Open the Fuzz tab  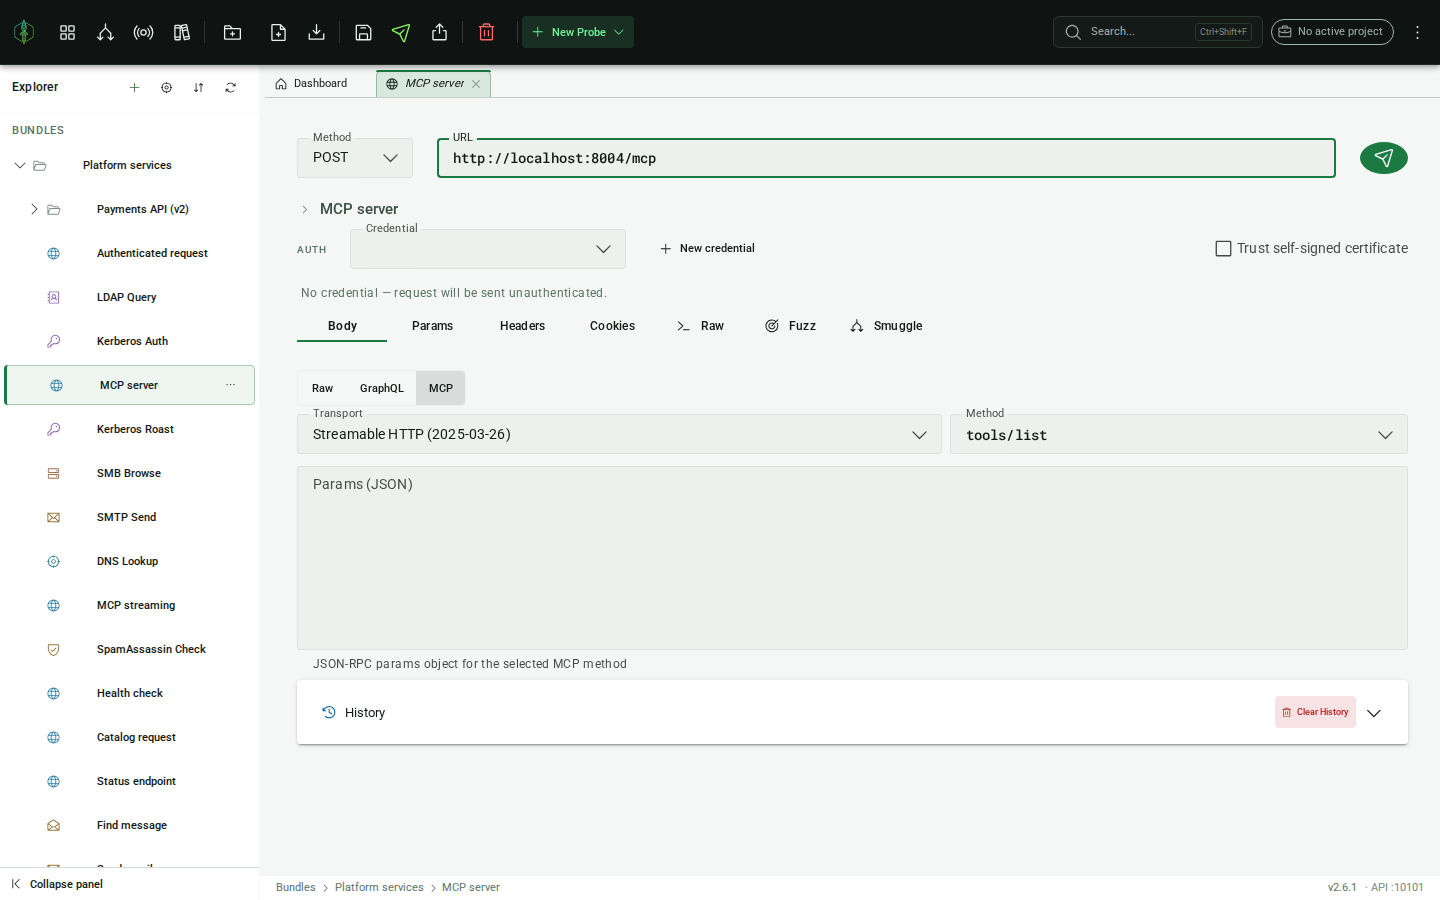click(790, 326)
